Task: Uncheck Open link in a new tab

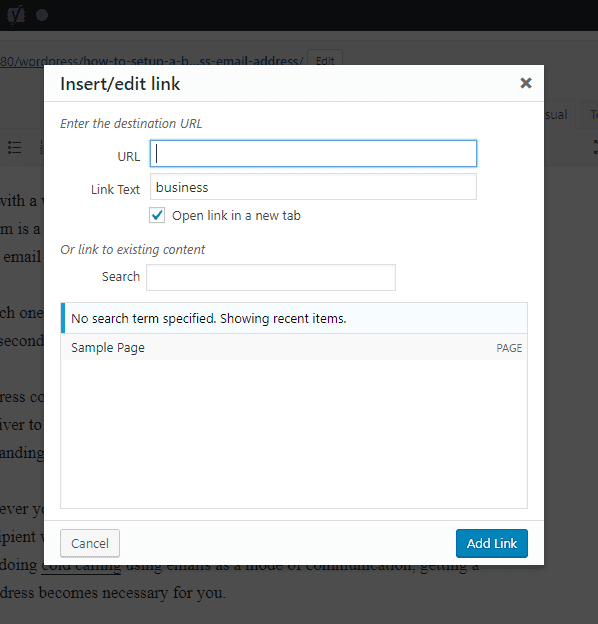Action: coord(157,215)
